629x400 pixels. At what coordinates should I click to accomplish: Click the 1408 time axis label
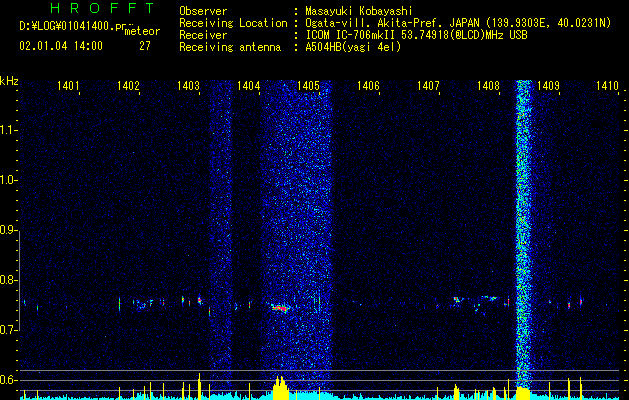(488, 85)
